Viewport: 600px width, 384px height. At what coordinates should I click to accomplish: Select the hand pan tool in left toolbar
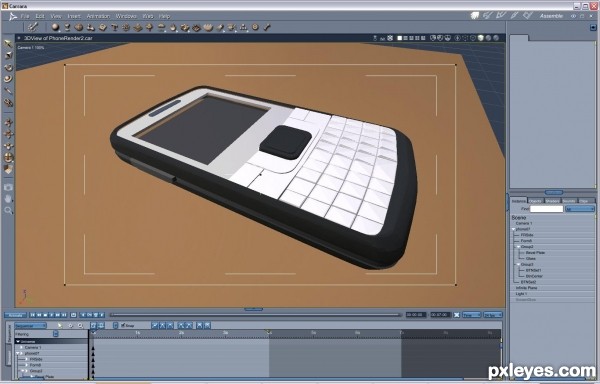8,199
